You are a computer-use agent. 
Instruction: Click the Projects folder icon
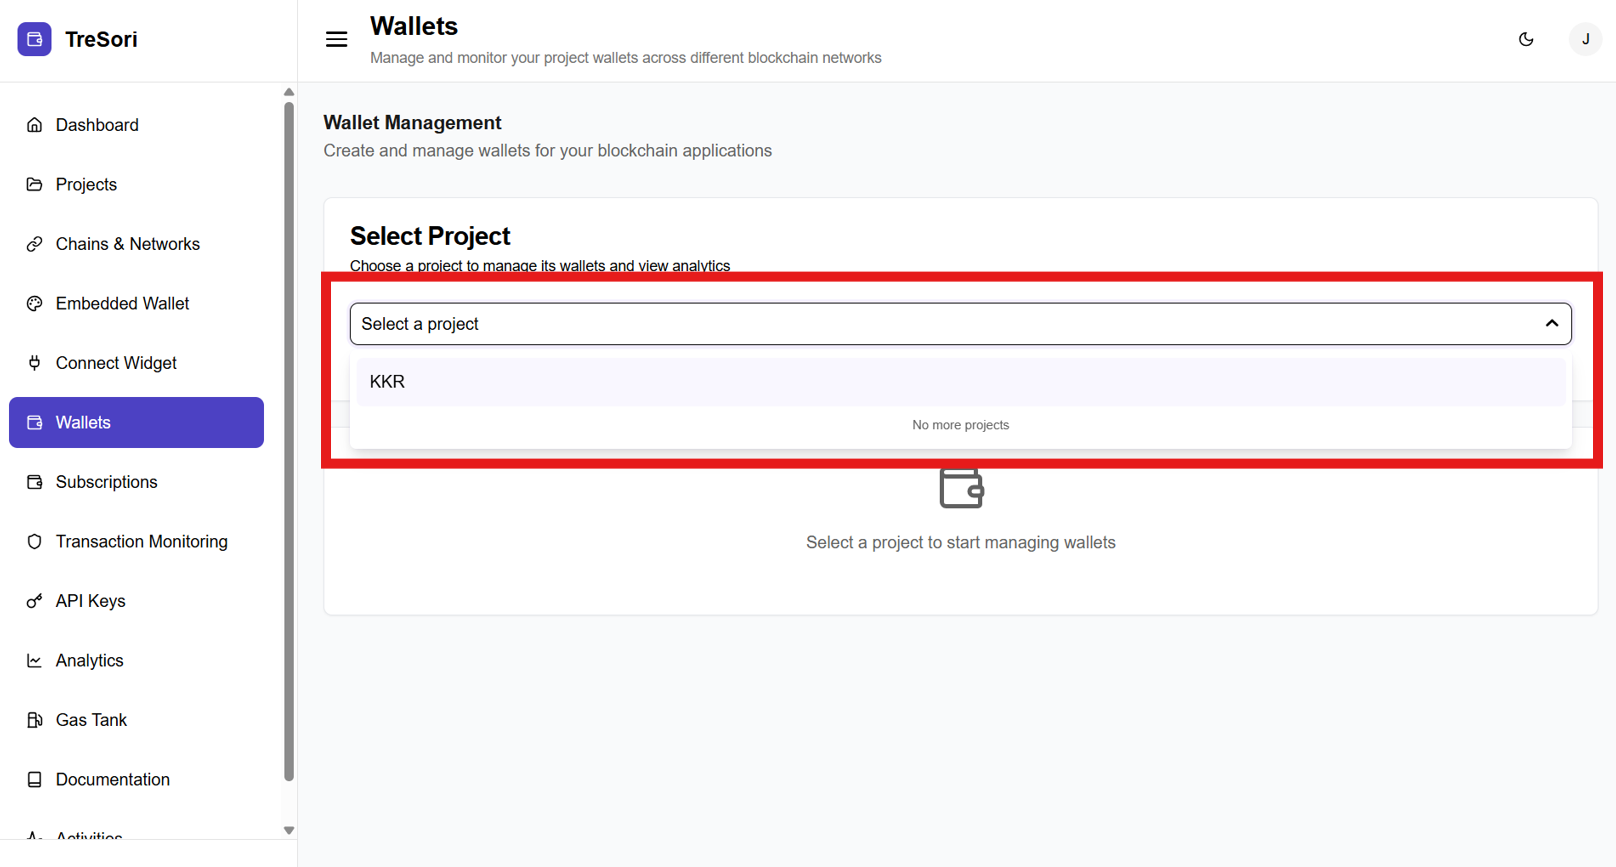tap(35, 184)
